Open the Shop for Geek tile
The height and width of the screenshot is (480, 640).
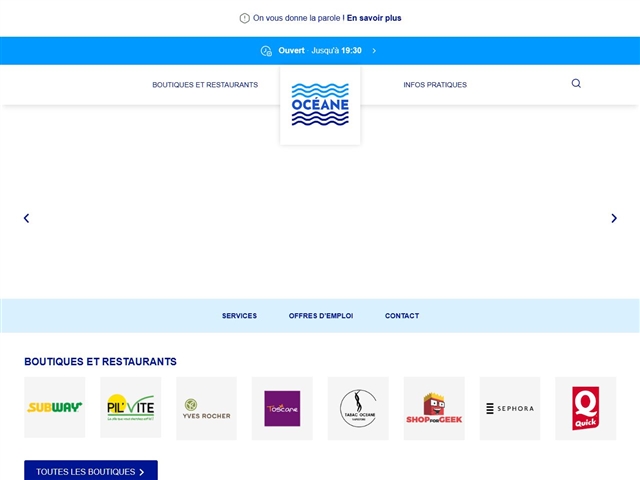point(434,408)
